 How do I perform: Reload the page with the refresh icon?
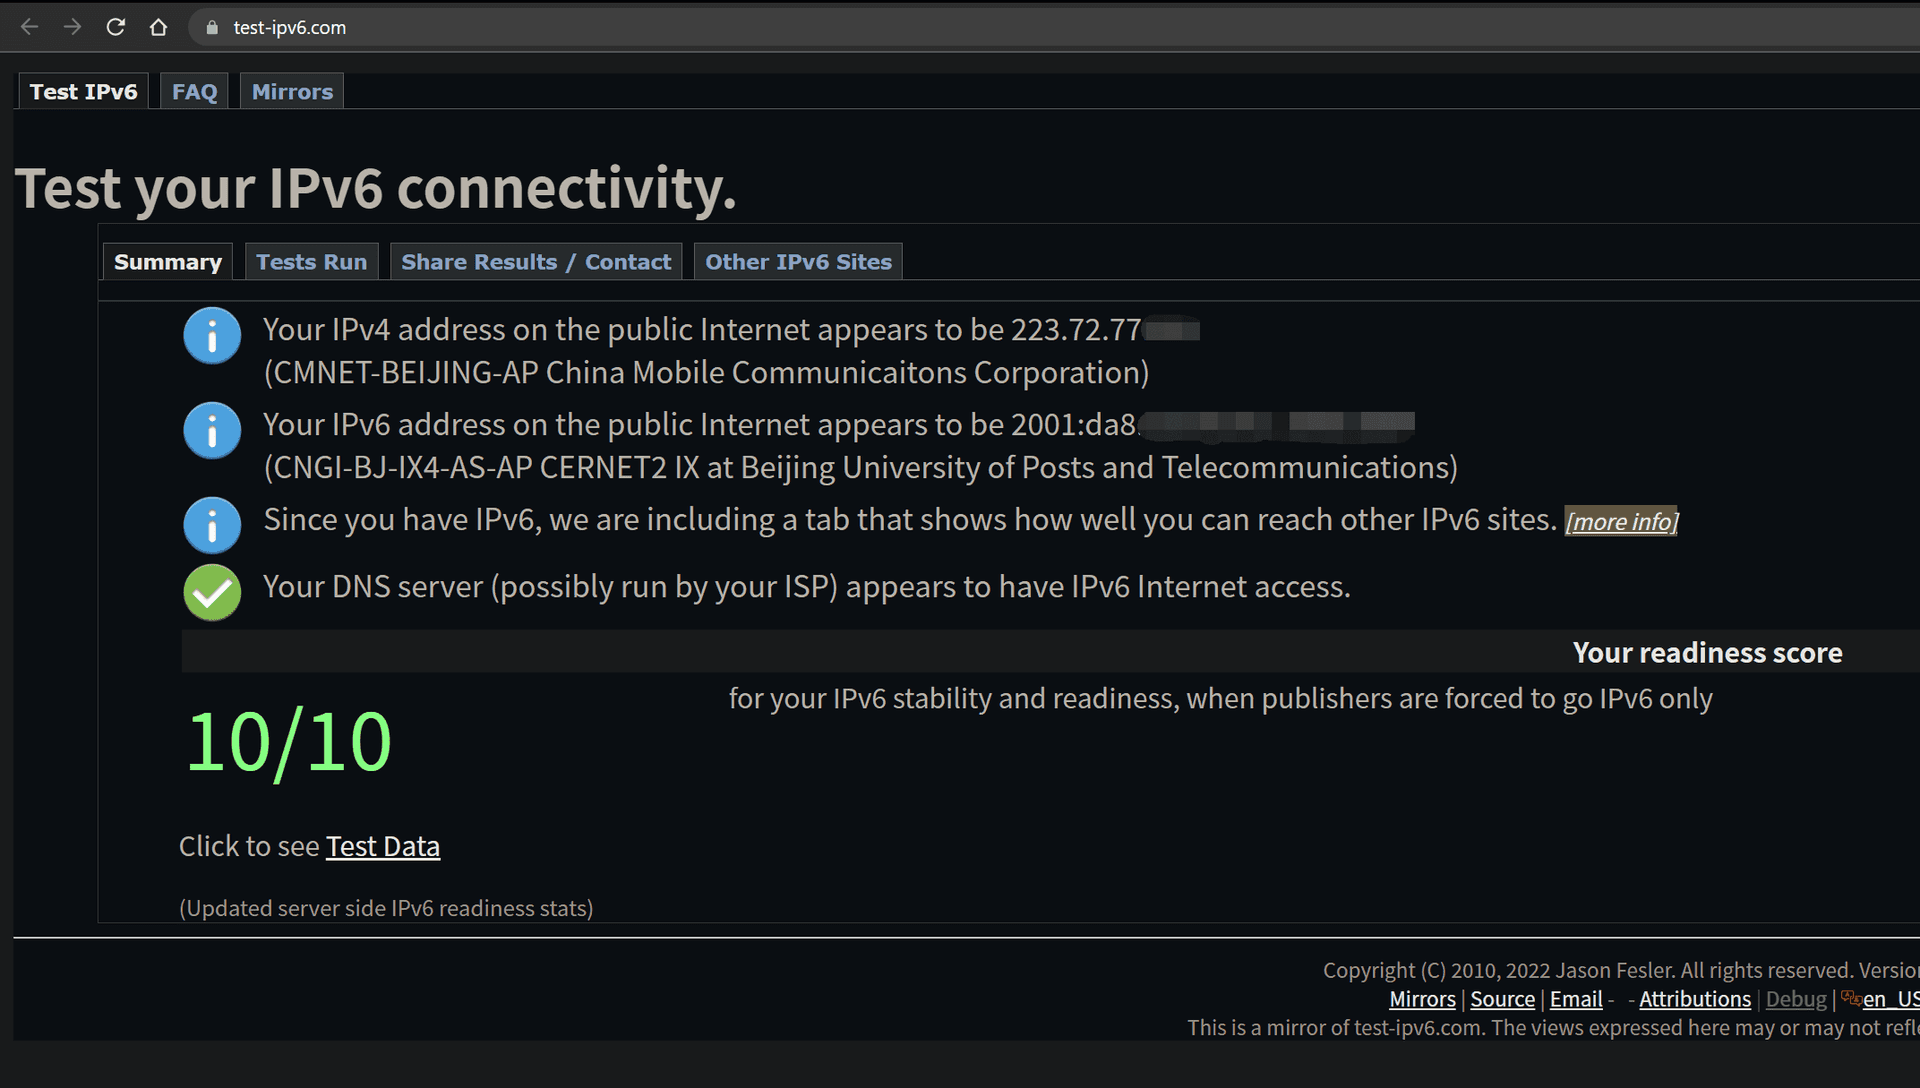[x=116, y=27]
